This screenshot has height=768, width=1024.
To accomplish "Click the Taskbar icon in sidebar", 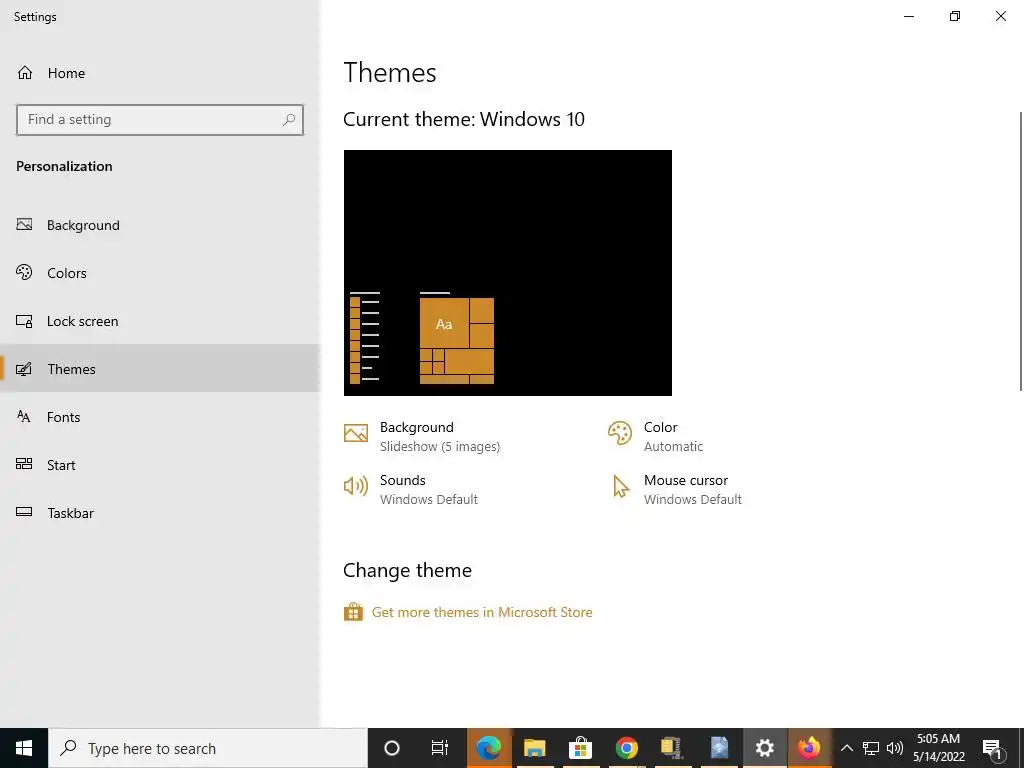I will [24, 512].
